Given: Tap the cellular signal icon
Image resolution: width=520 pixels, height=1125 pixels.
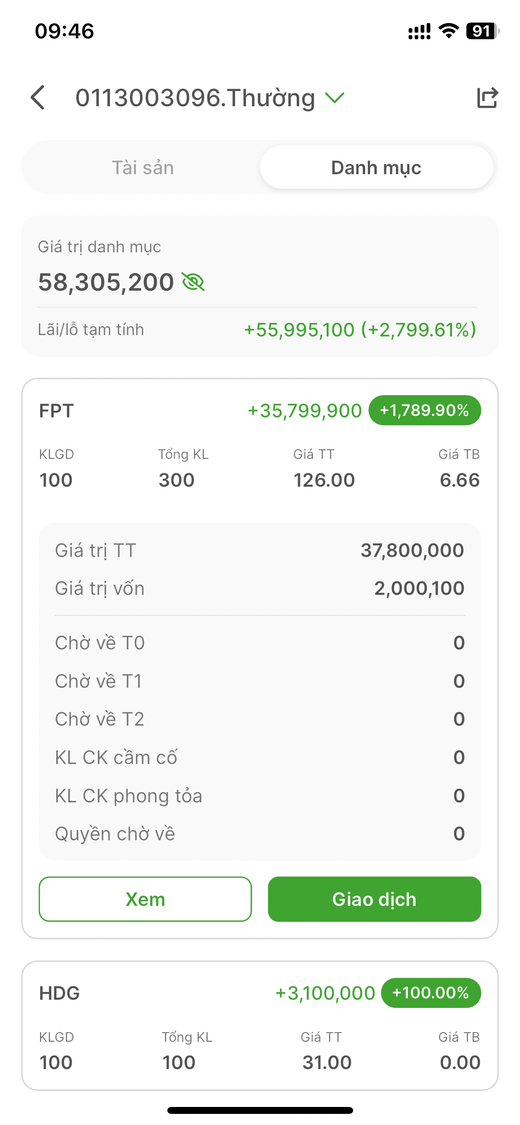Looking at the screenshot, I should tap(420, 31).
